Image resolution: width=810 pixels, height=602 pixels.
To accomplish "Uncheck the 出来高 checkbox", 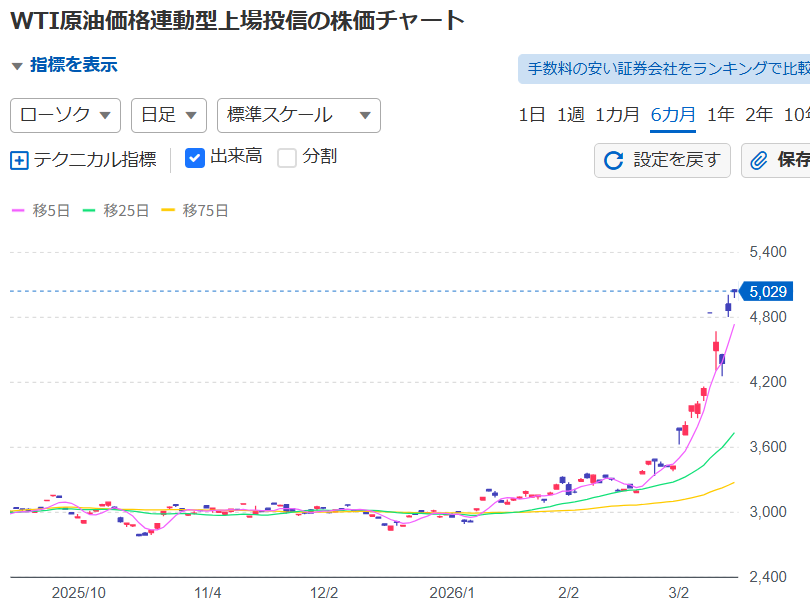I will pyautogui.click(x=196, y=158).
